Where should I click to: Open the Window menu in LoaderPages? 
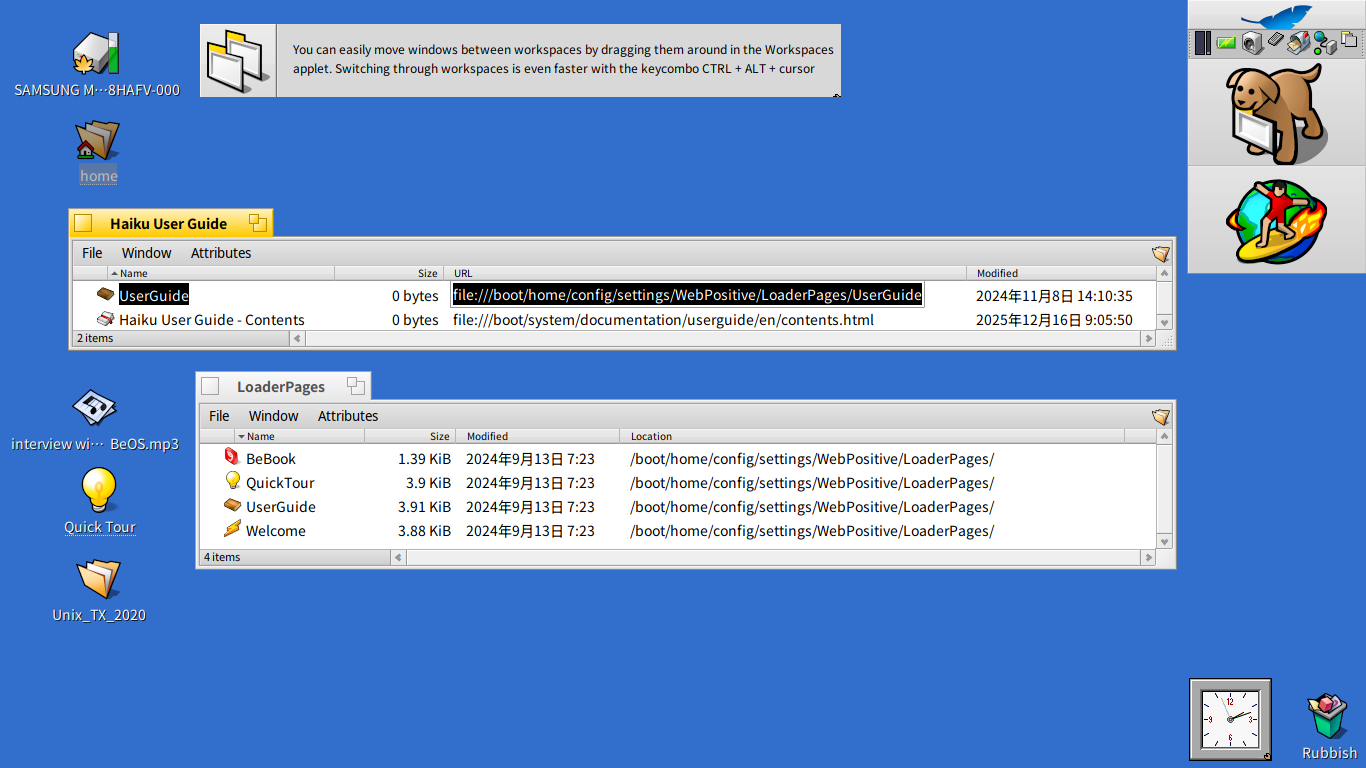273,416
